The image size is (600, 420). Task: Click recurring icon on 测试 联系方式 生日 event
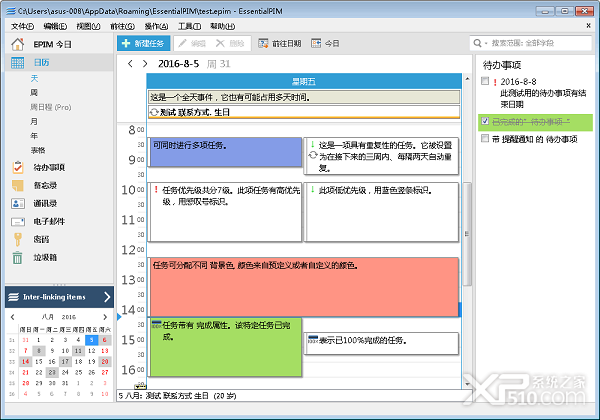pyautogui.click(x=154, y=112)
